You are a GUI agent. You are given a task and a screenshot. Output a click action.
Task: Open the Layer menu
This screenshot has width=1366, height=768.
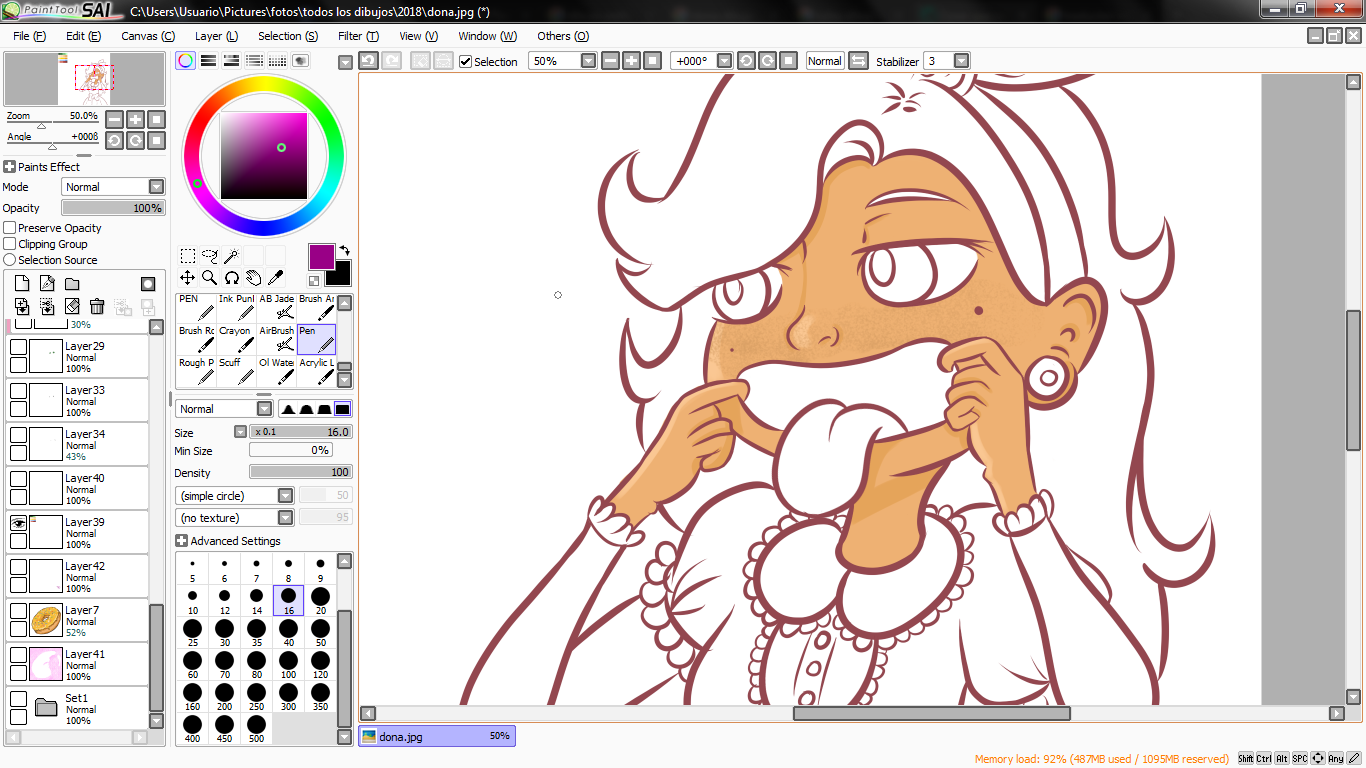(216, 36)
